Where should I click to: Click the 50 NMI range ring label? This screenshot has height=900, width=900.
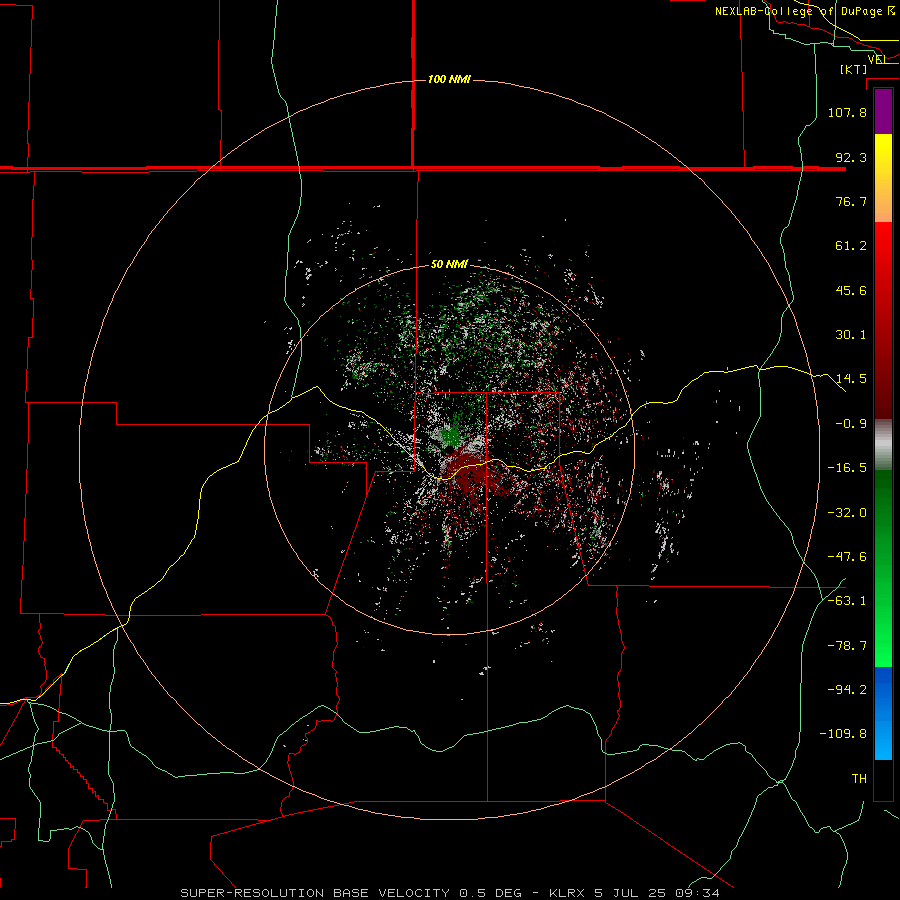tap(449, 264)
